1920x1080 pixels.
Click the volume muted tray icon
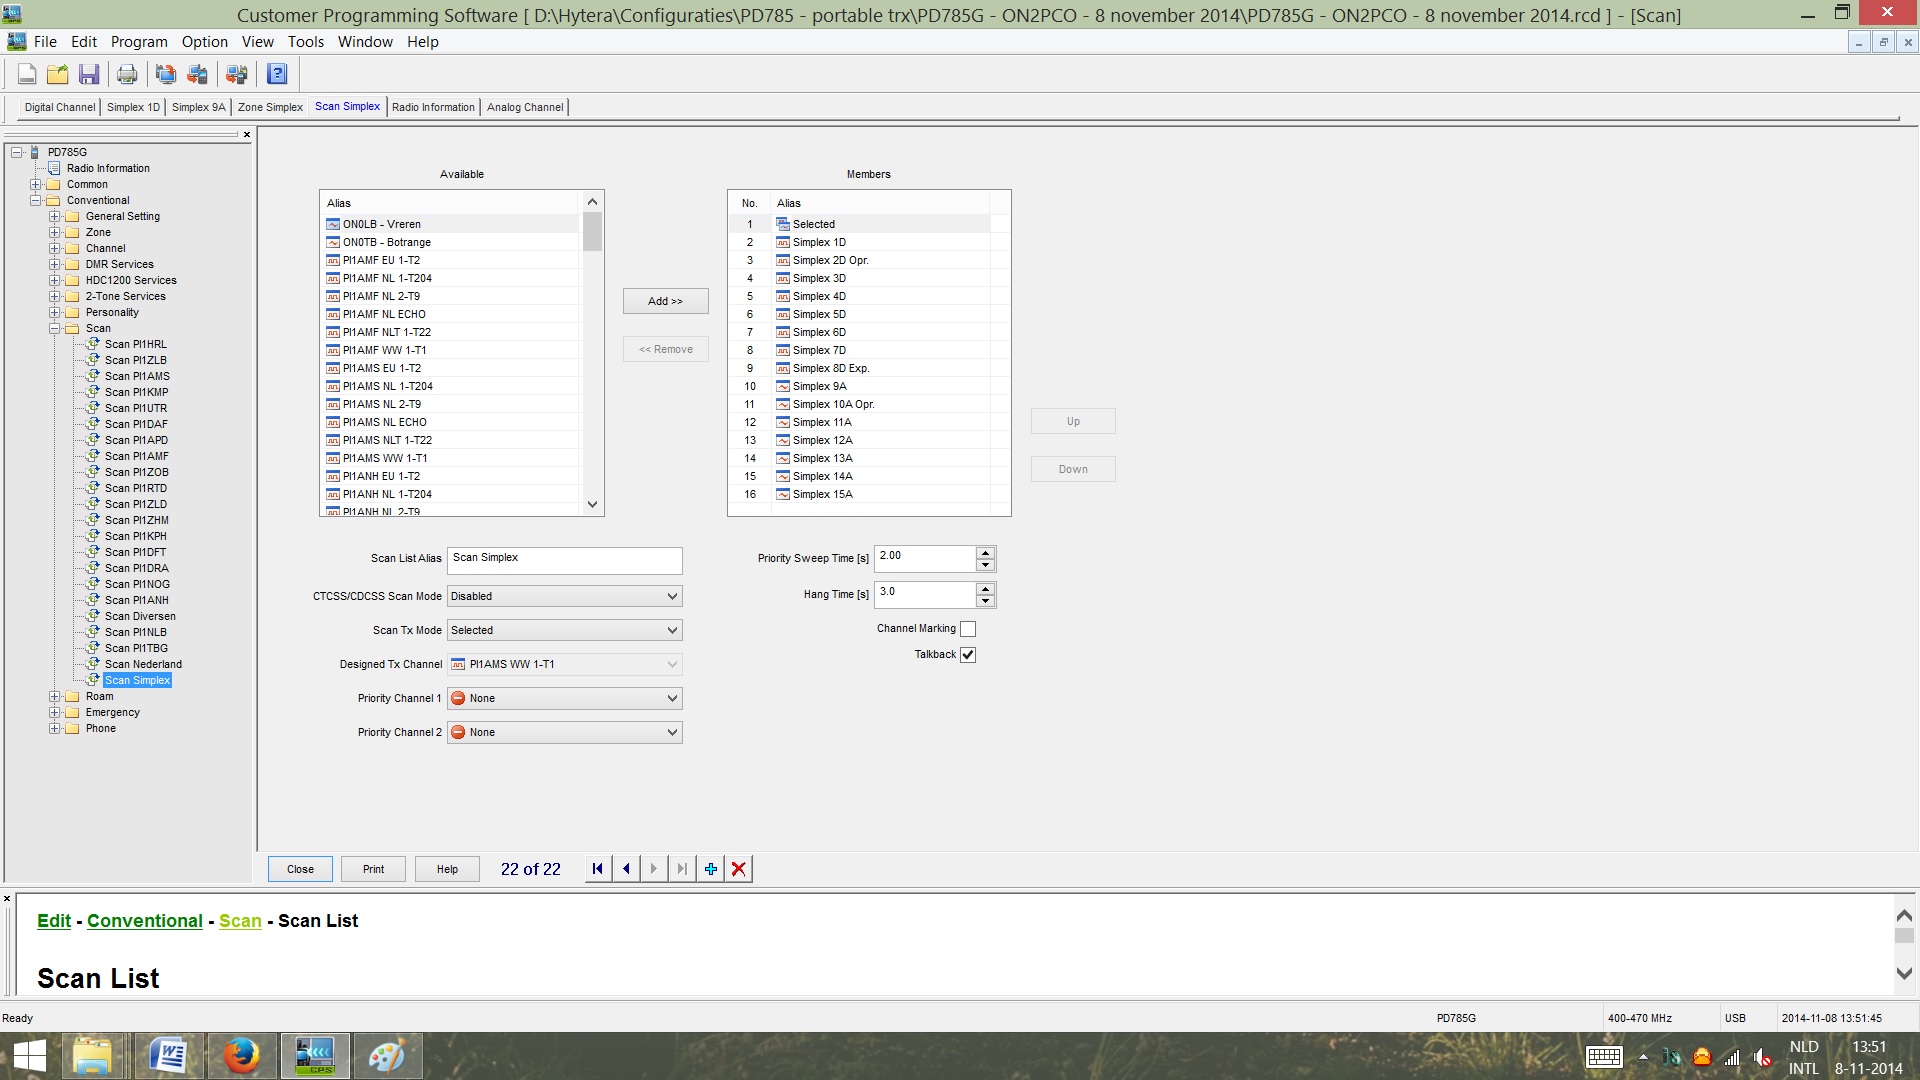click(1763, 1057)
